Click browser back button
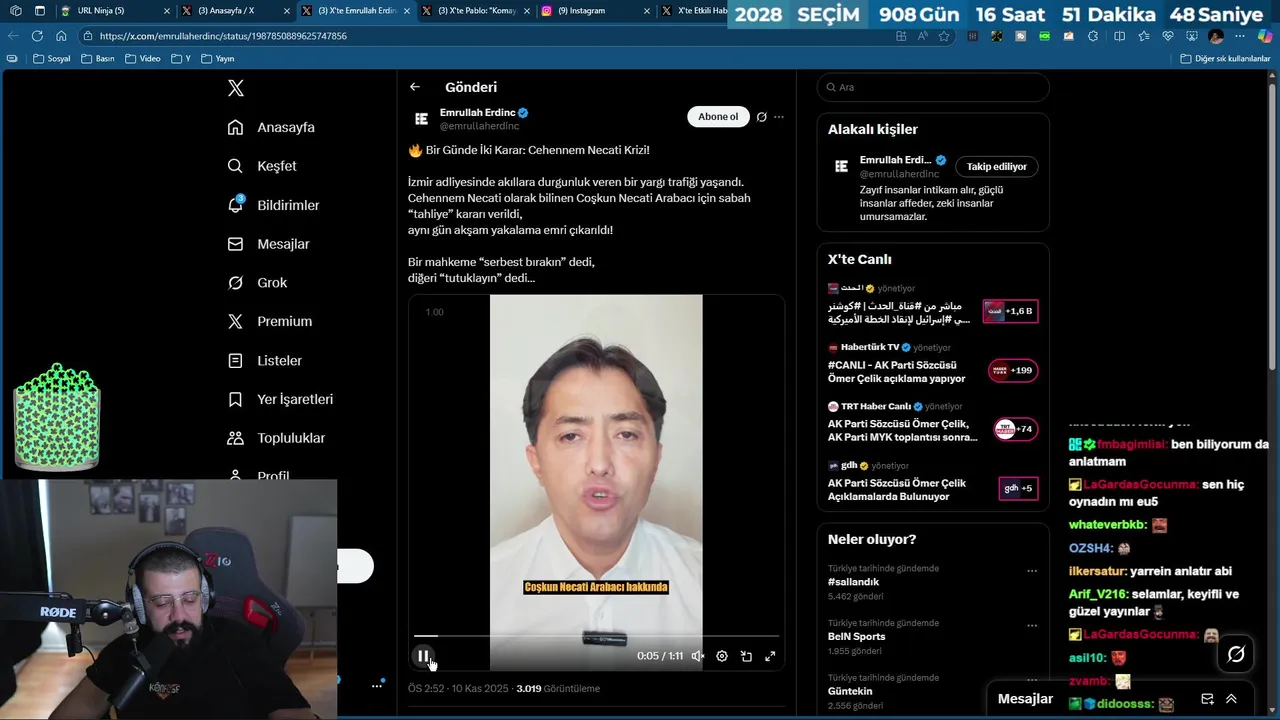This screenshot has height=720, width=1280. point(13,36)
